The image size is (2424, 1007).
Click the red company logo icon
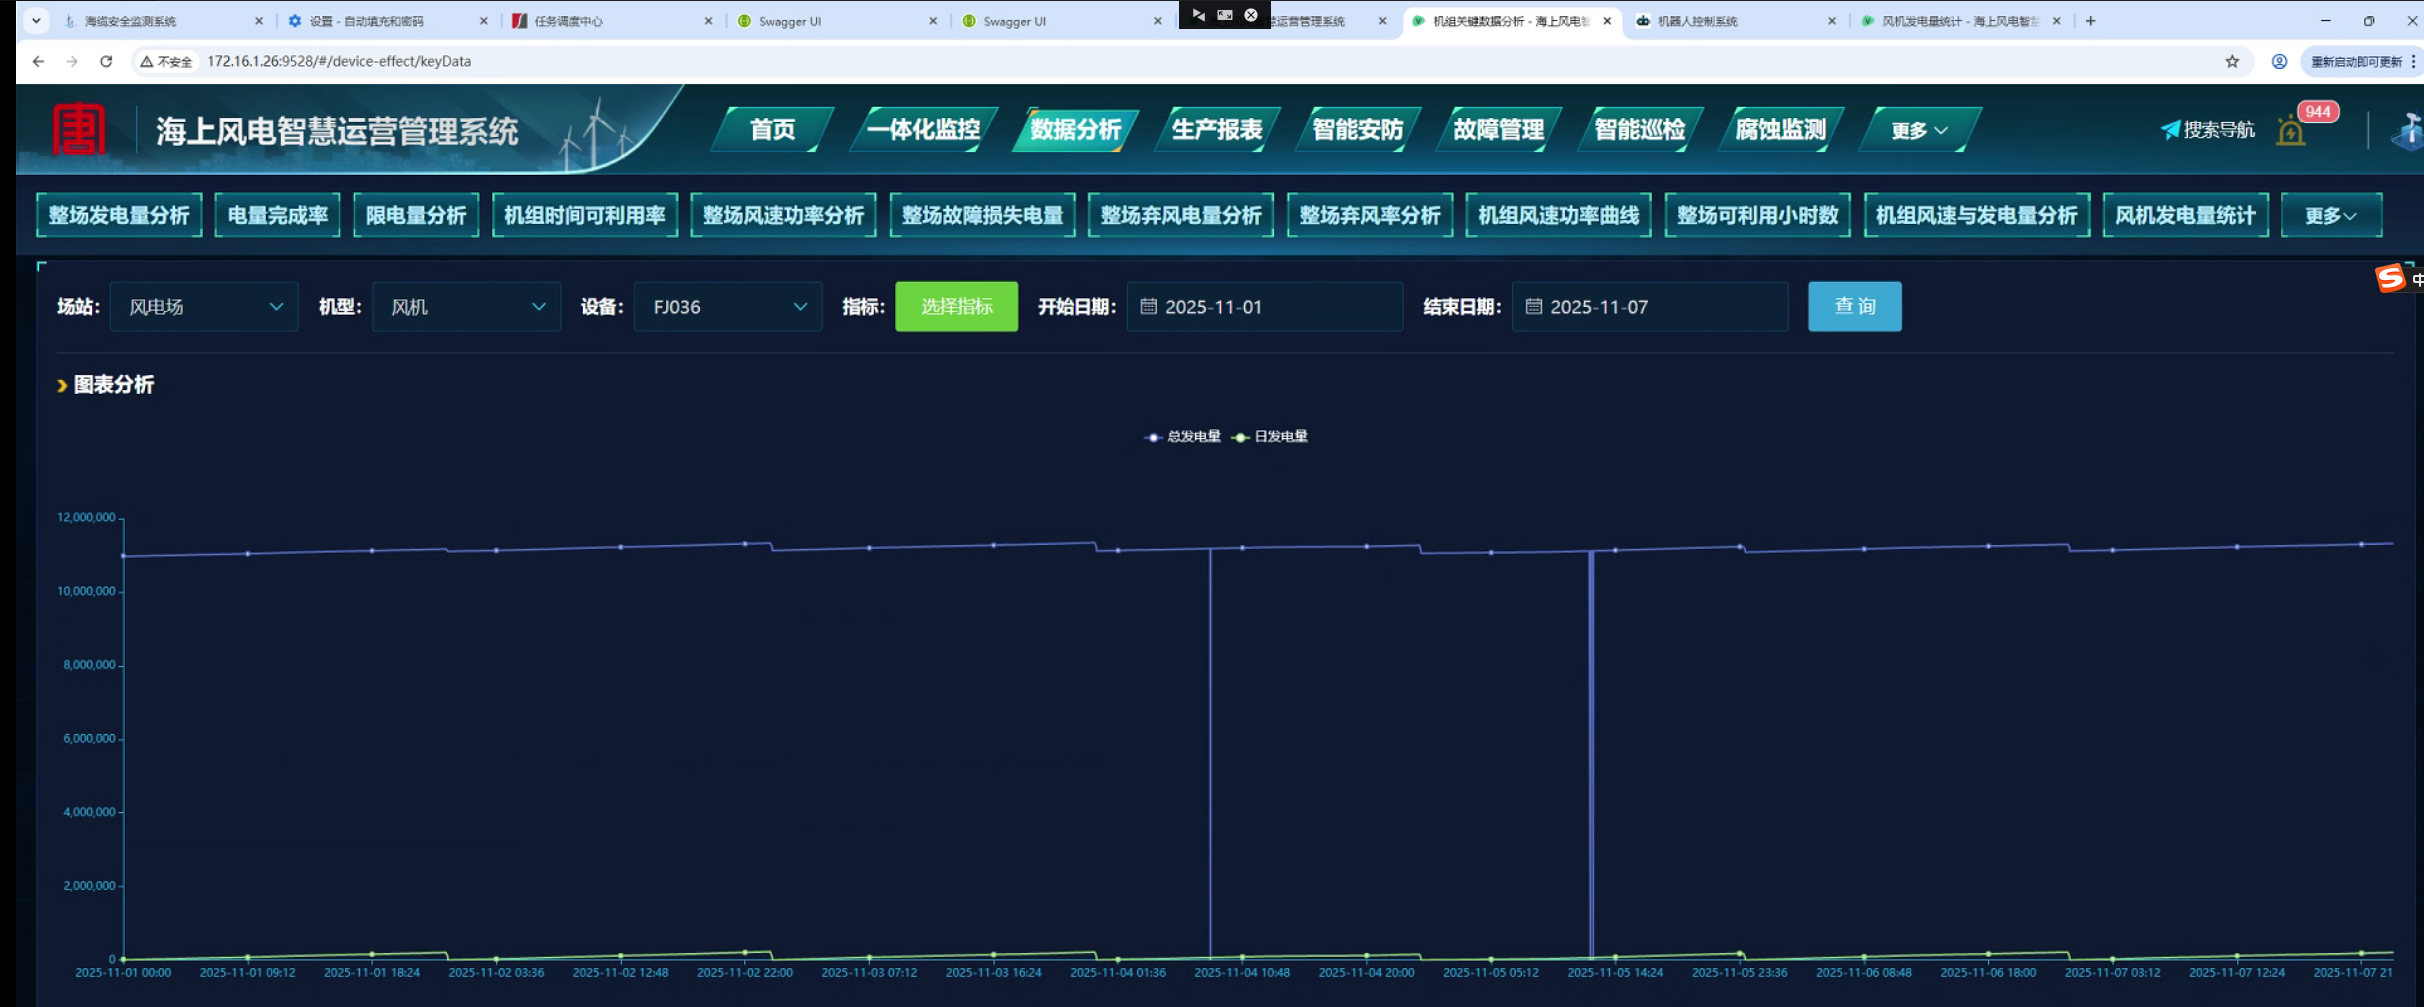point(78,130)
